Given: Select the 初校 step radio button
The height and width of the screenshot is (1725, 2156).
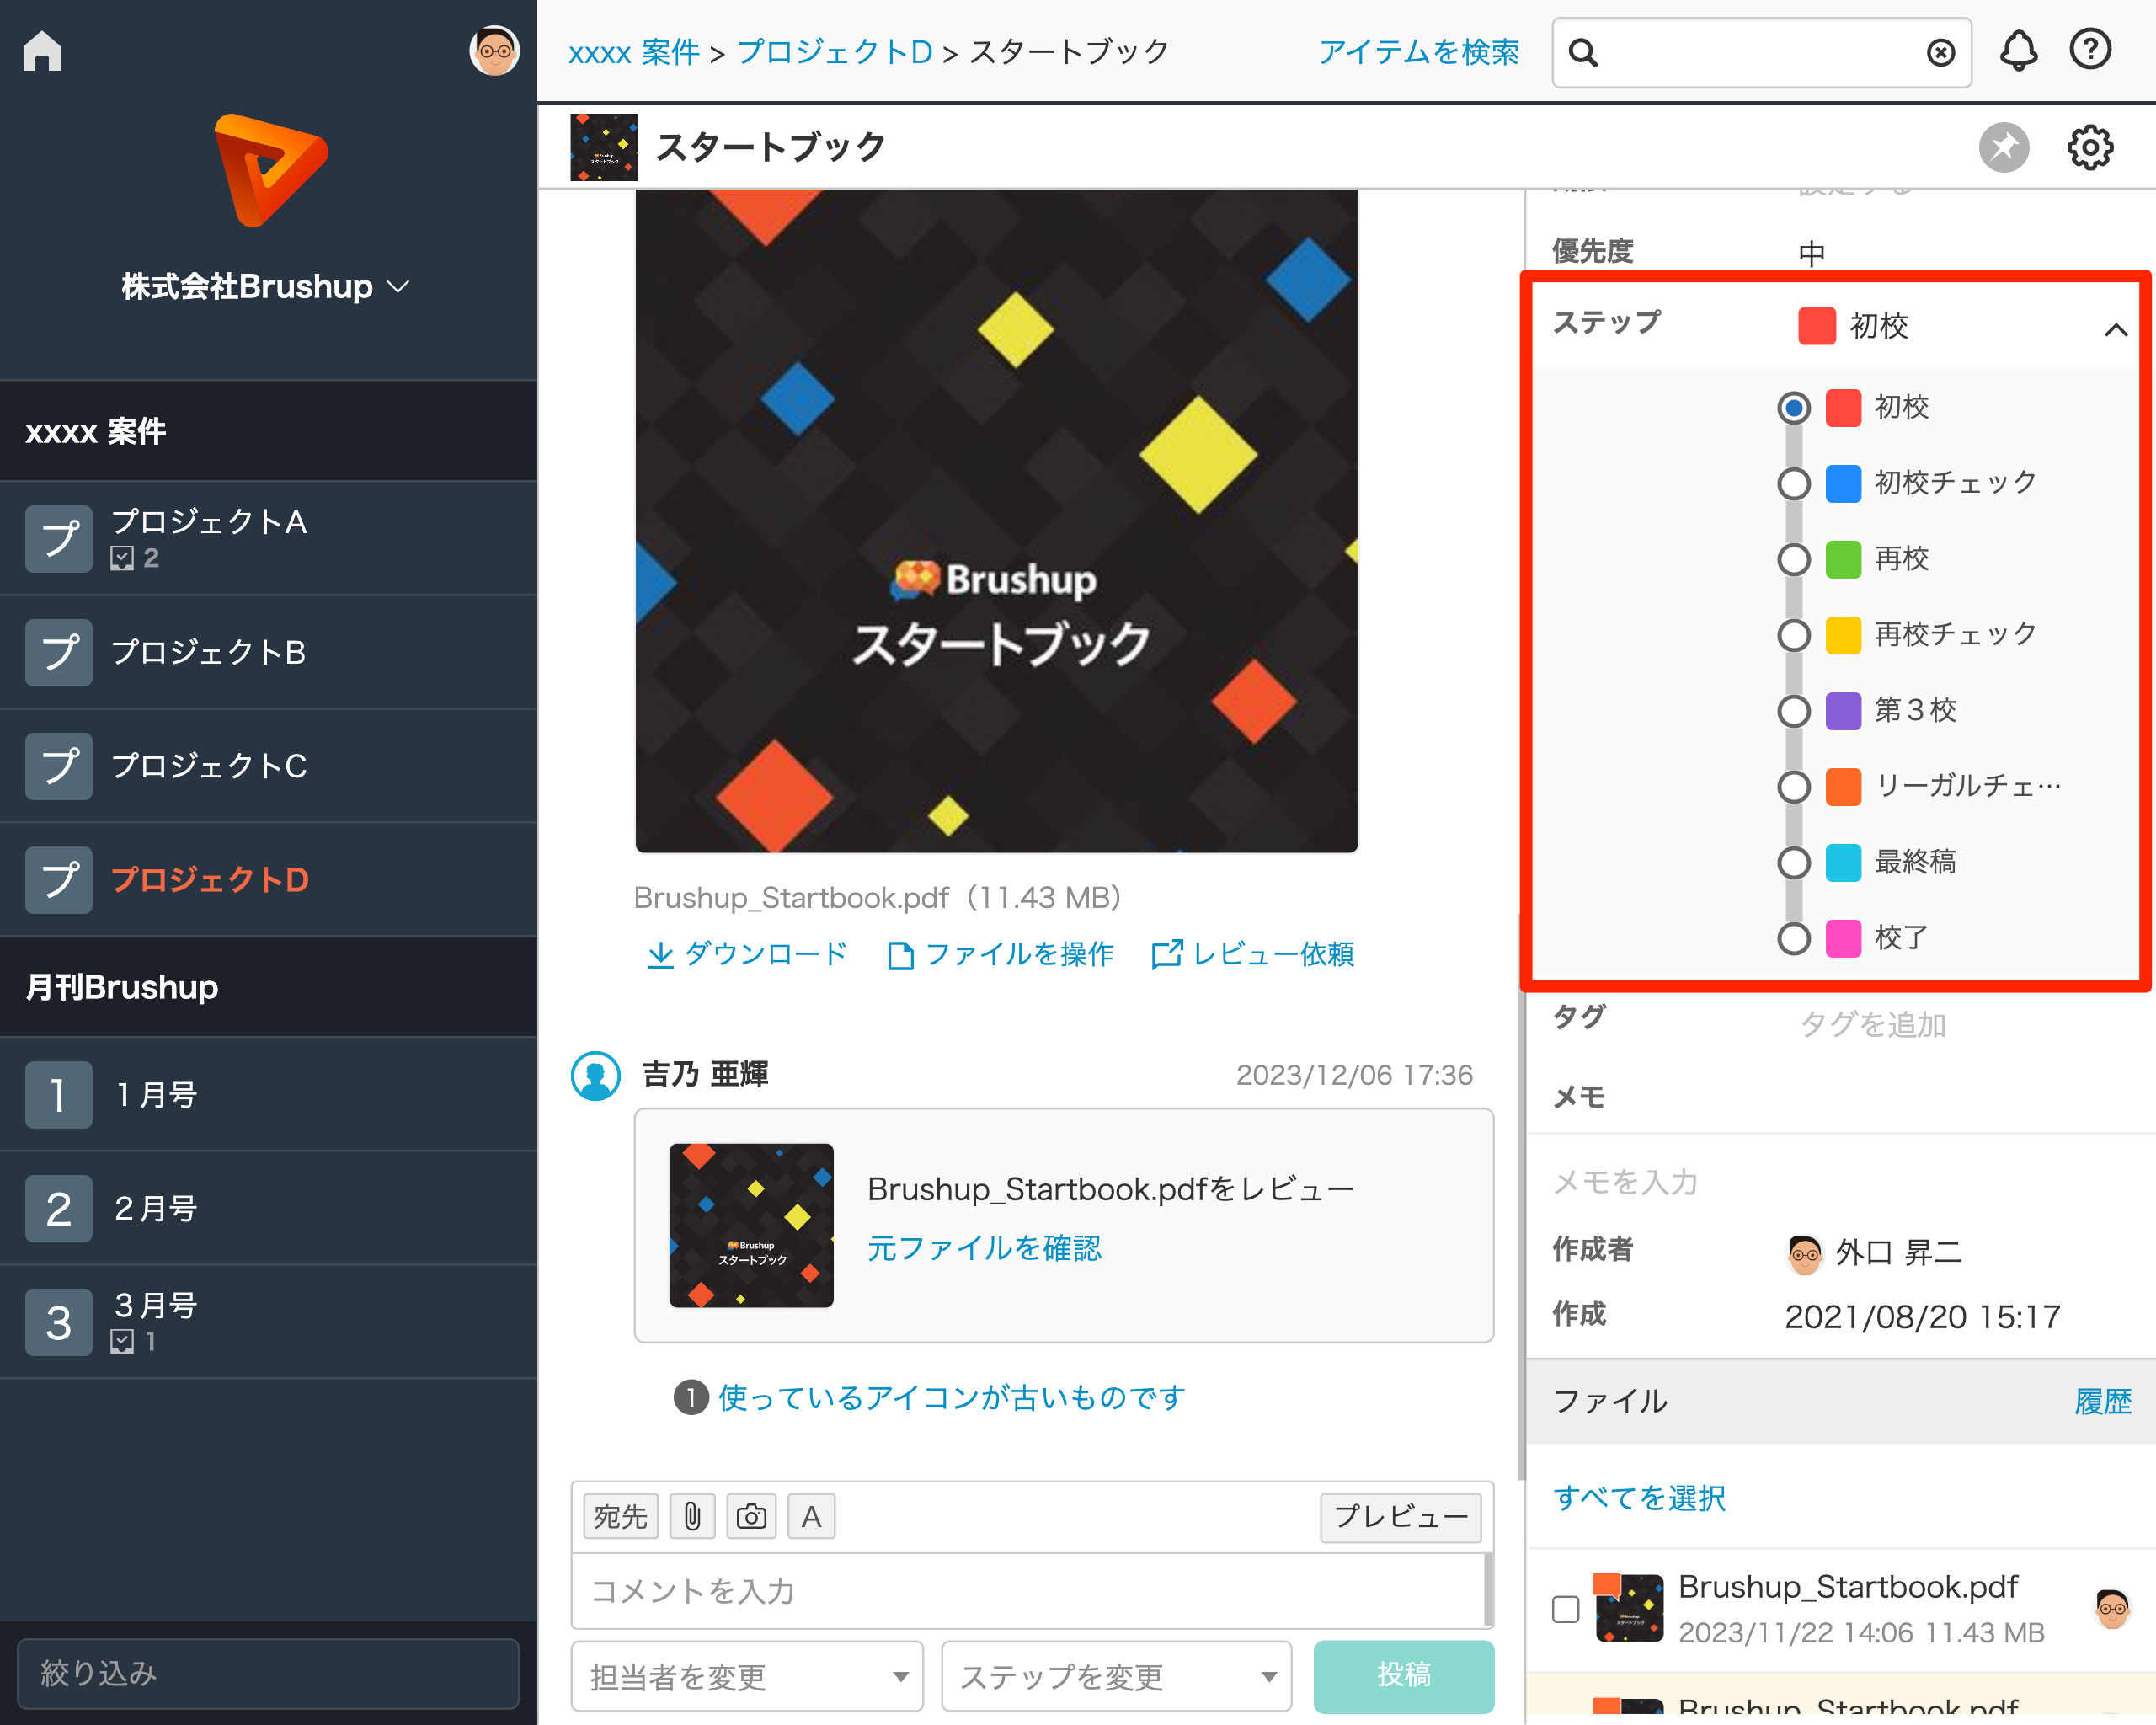Looking at the screenshot, I should pos(1794,408).
